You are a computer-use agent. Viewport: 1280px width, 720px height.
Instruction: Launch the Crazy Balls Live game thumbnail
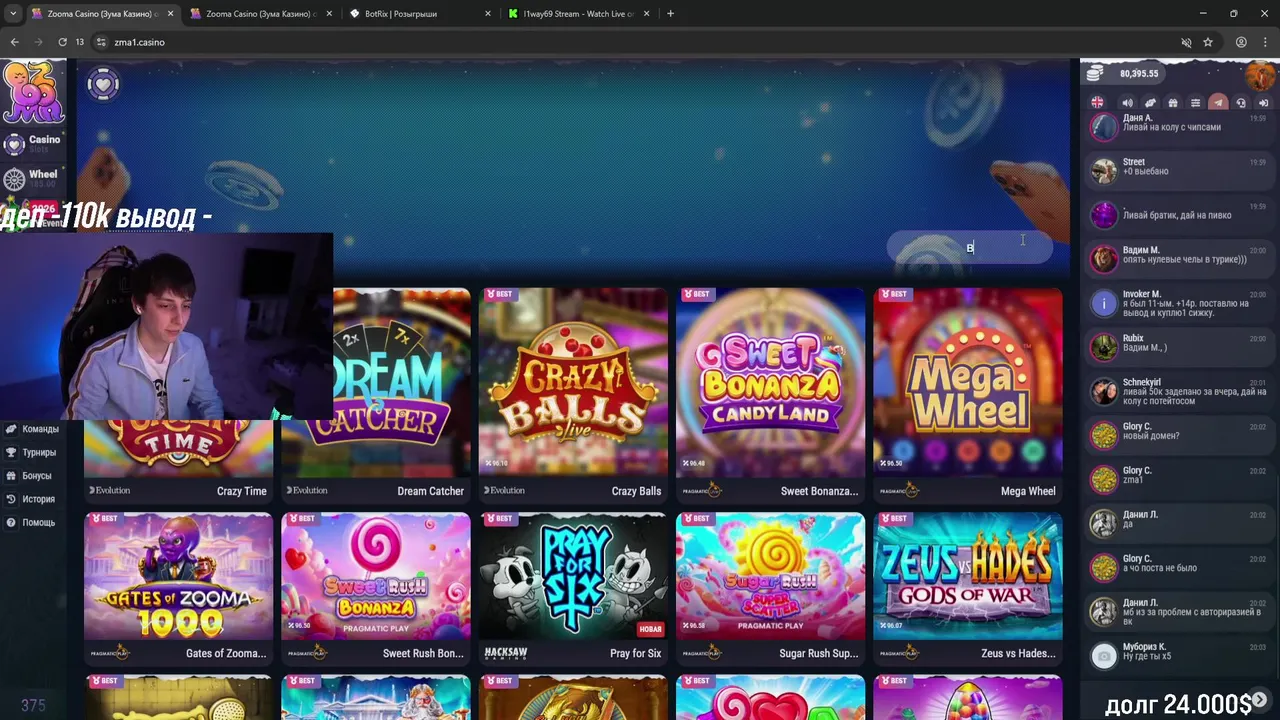click(x=573, y=383)
